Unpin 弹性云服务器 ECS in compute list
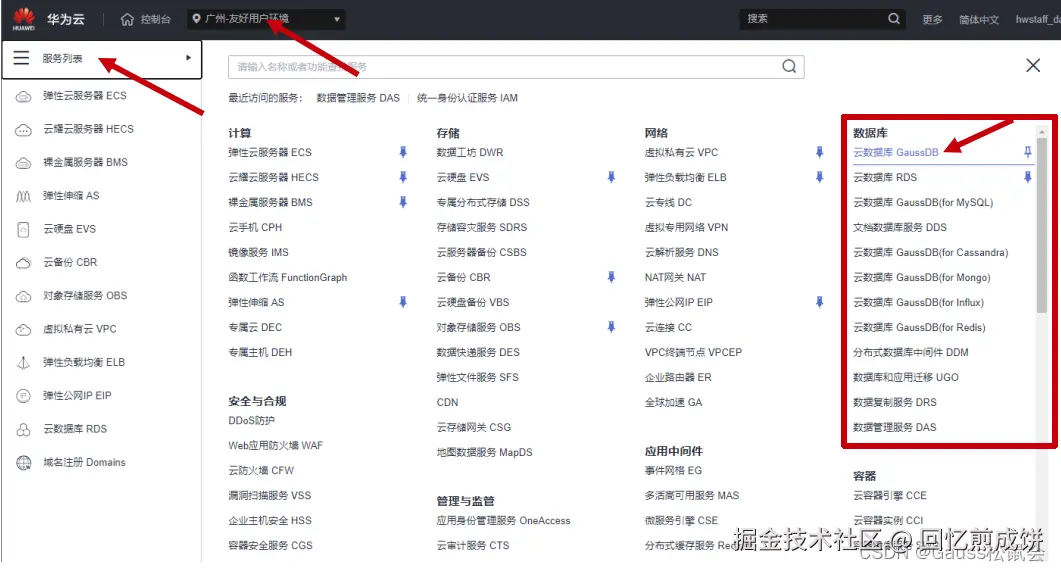Viewport: 1061px width, 571px height. pyautogui.click(x=403, y=152)
